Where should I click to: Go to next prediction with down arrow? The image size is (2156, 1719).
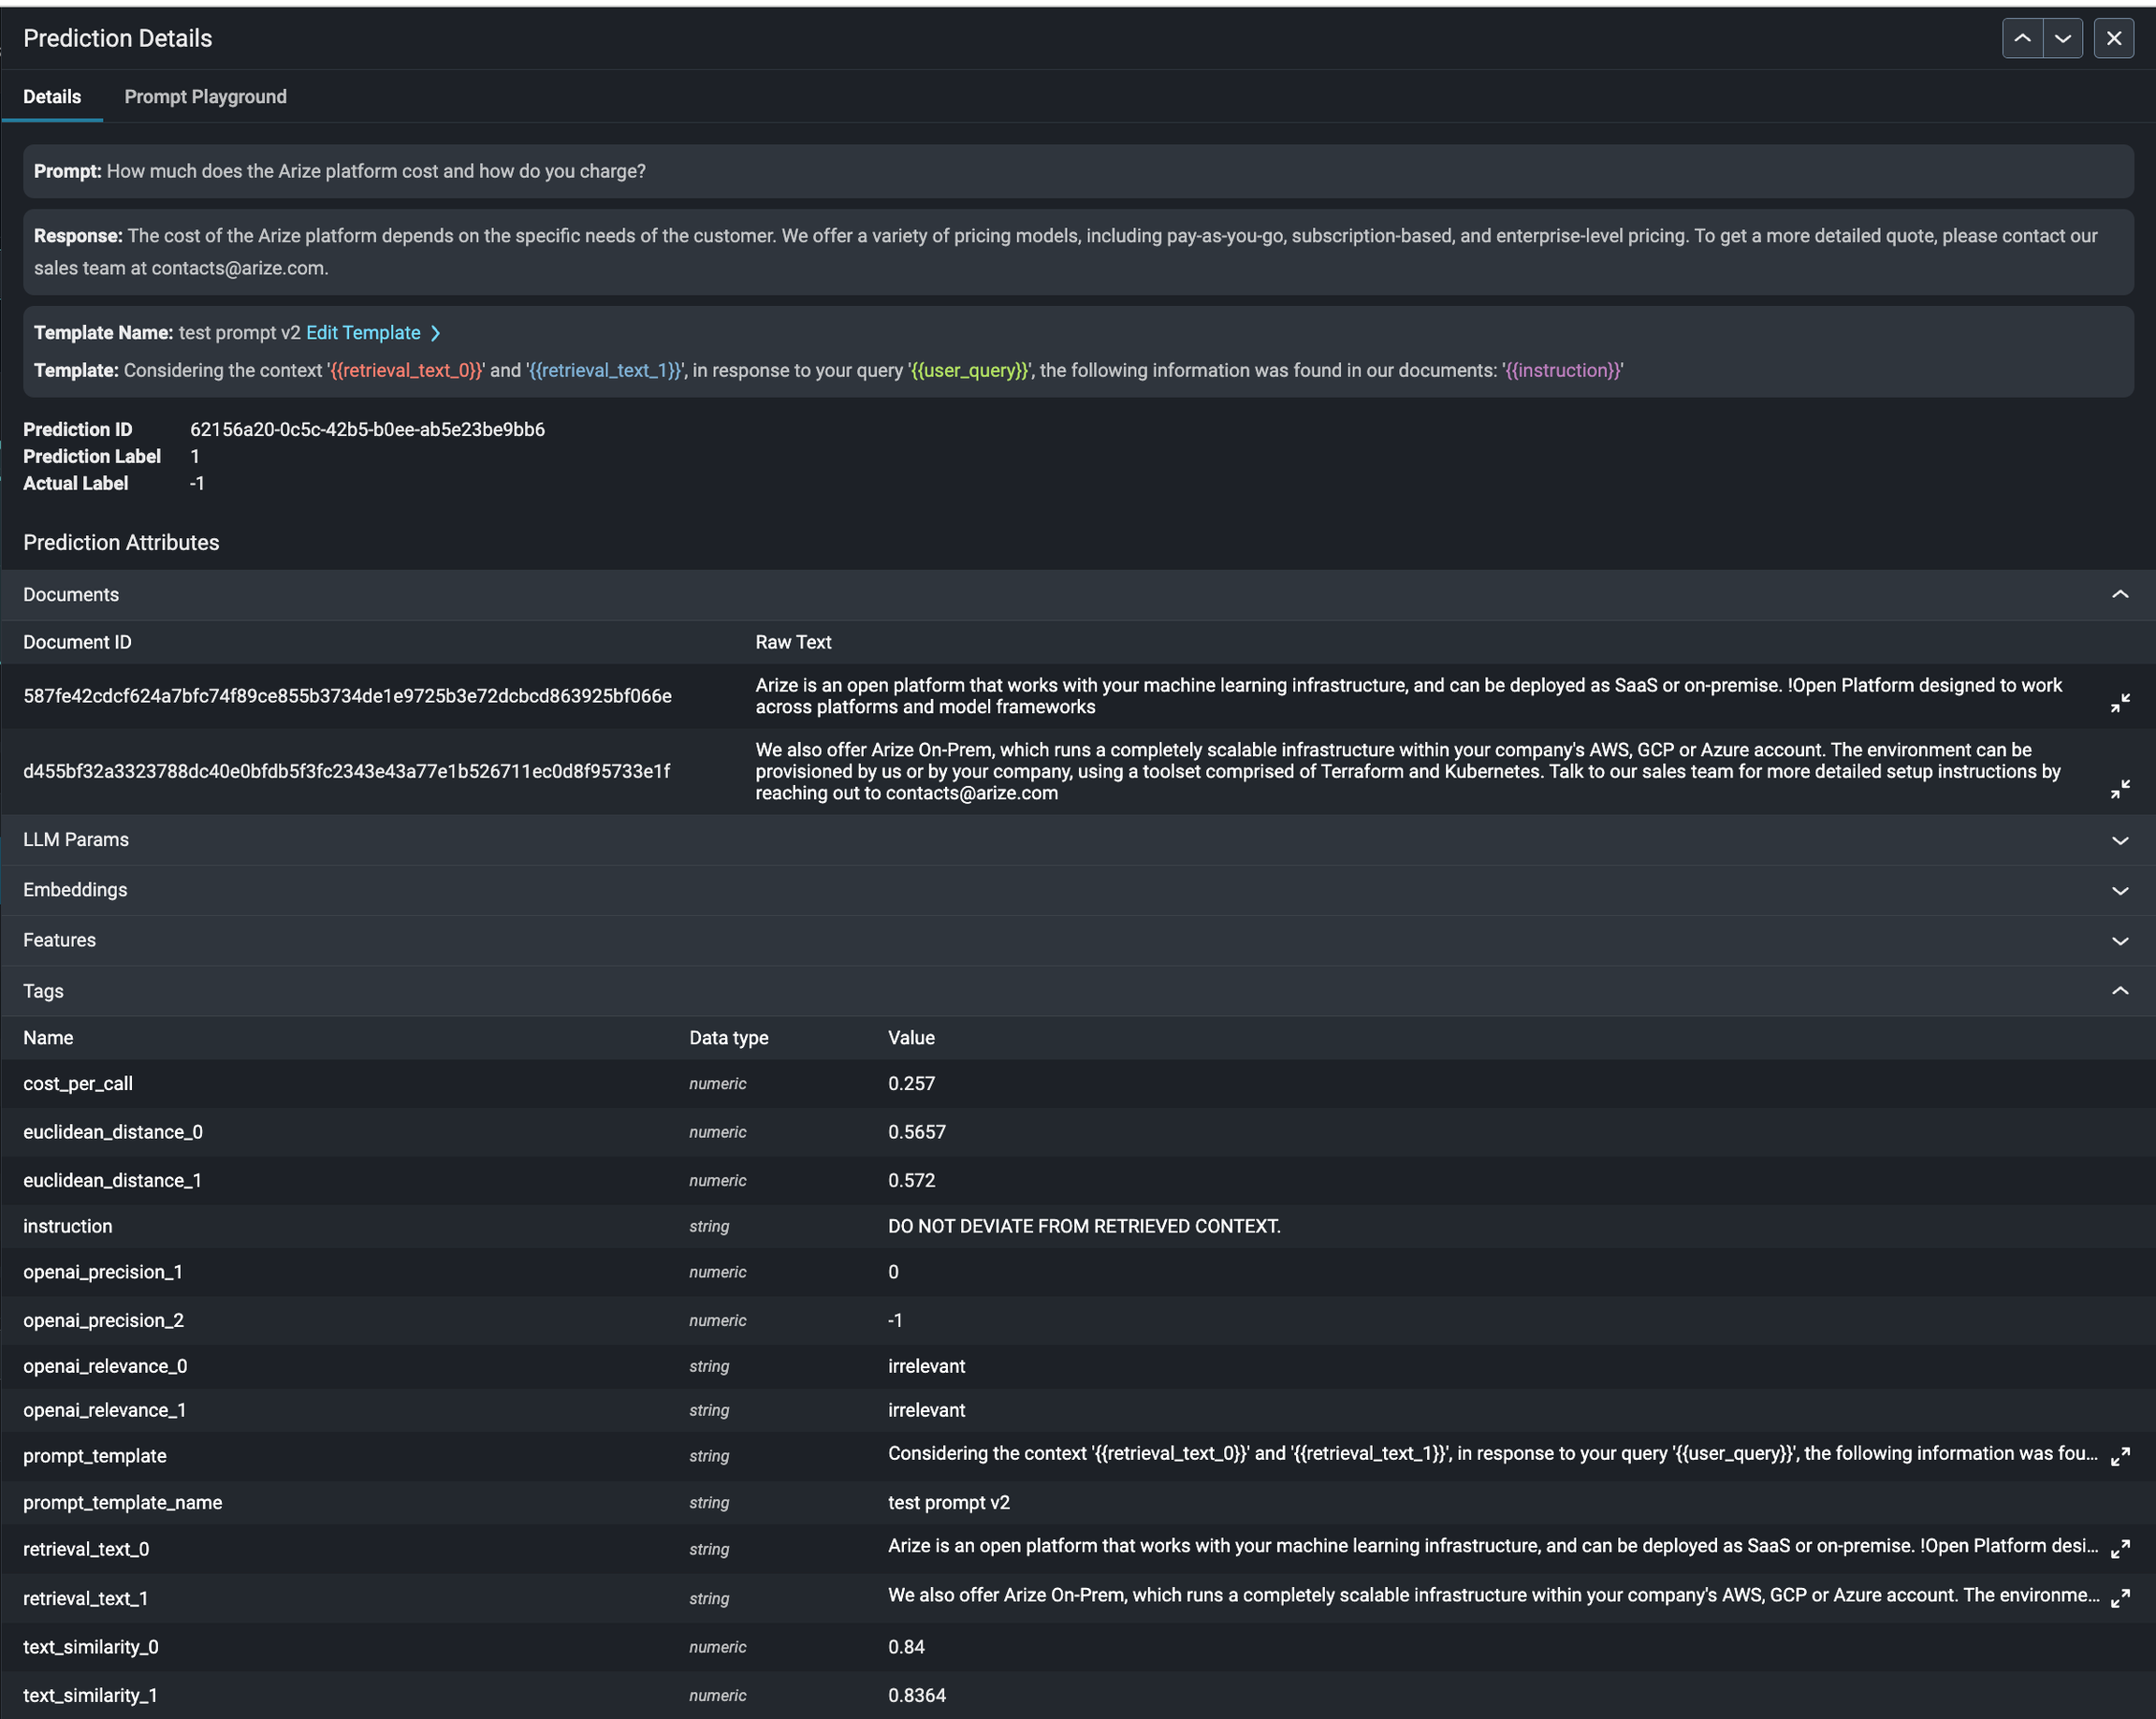[x=2062, y=38]
